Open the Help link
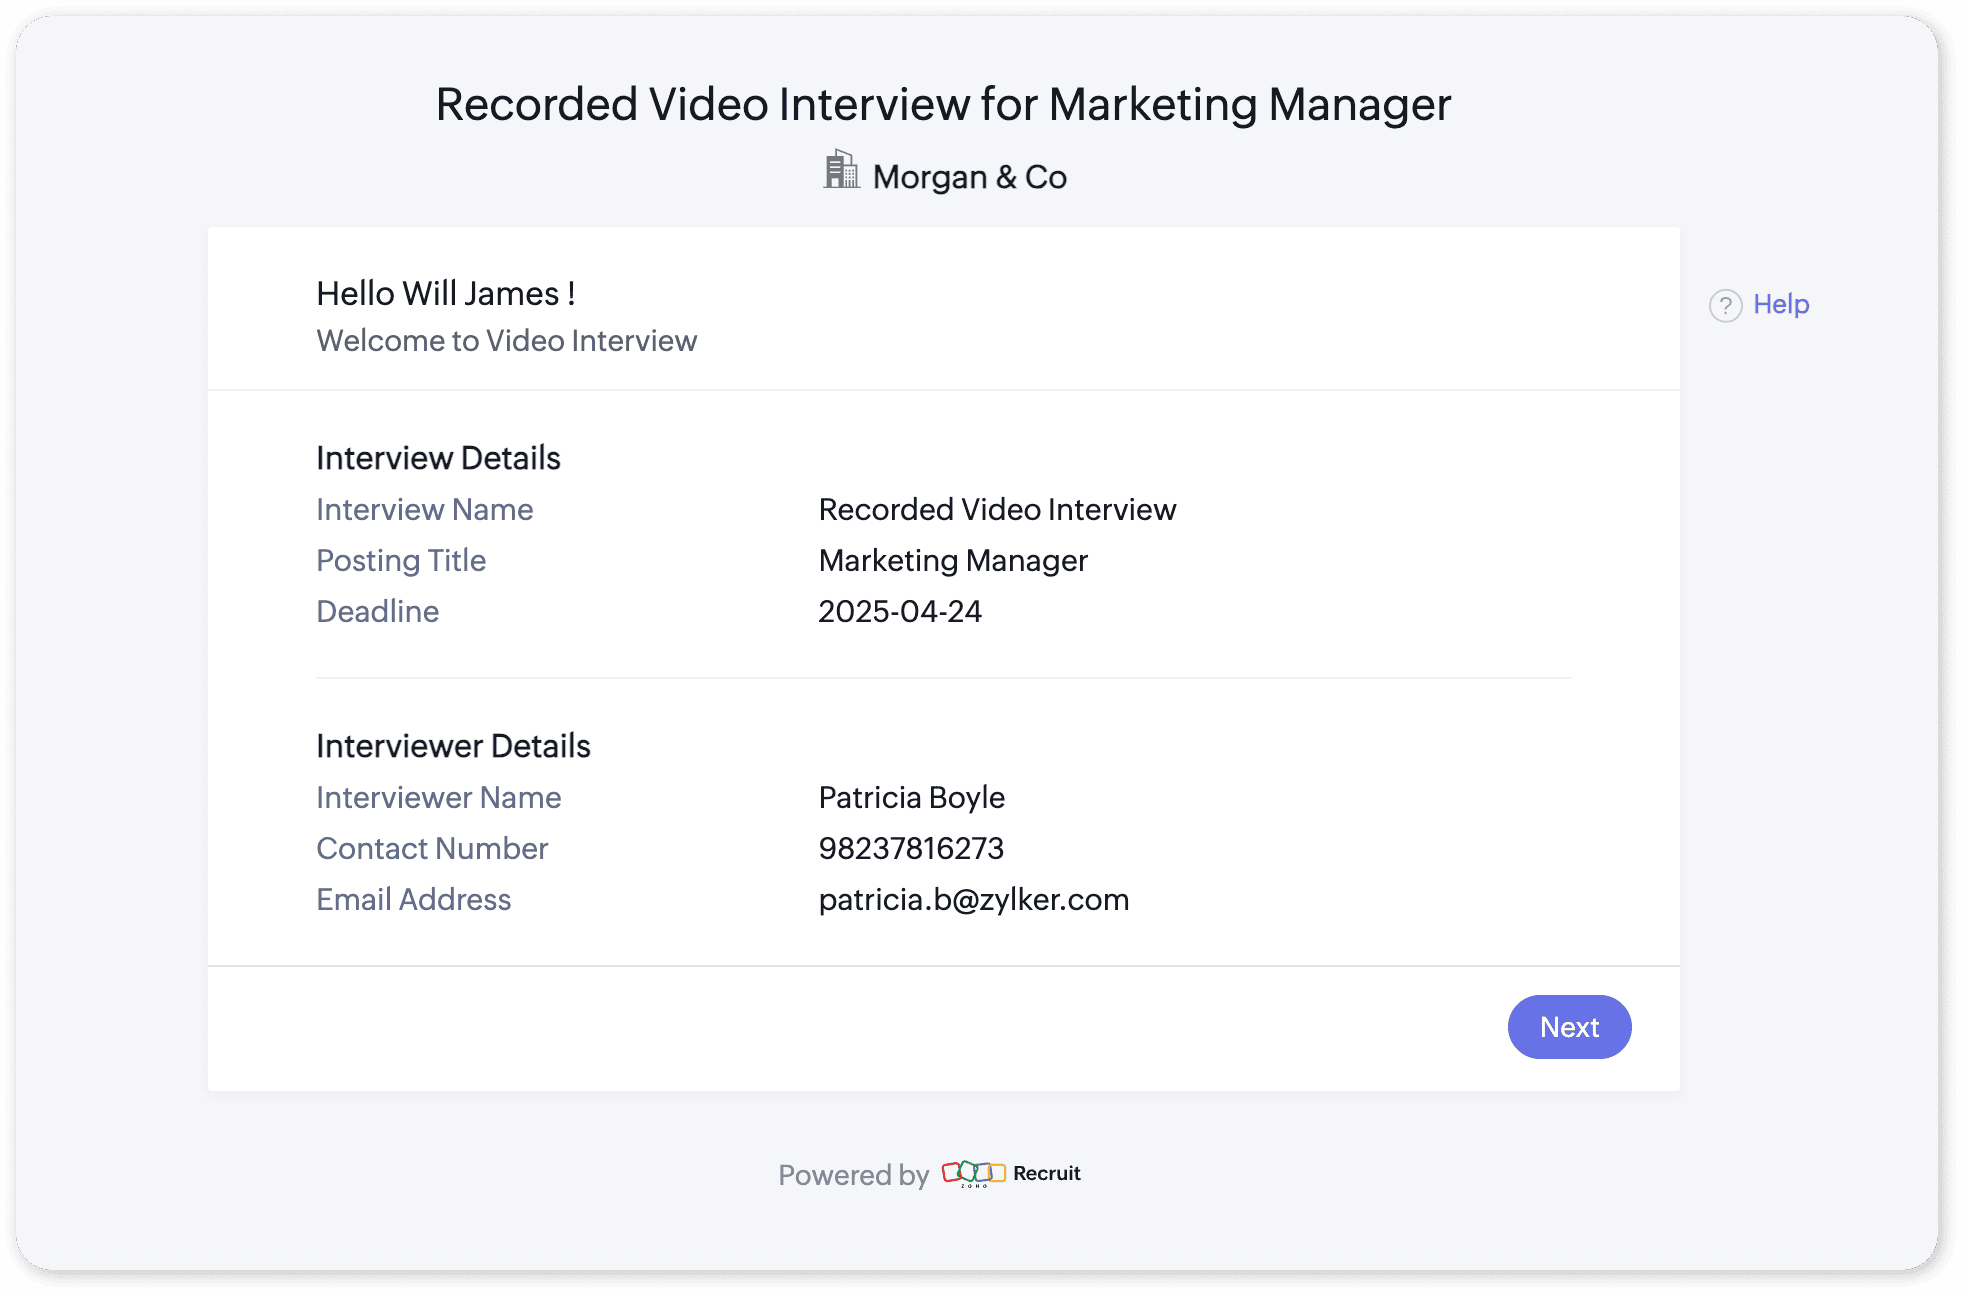The width and height of the screenshot is (1962, 1294). [x=1780, y=304]
